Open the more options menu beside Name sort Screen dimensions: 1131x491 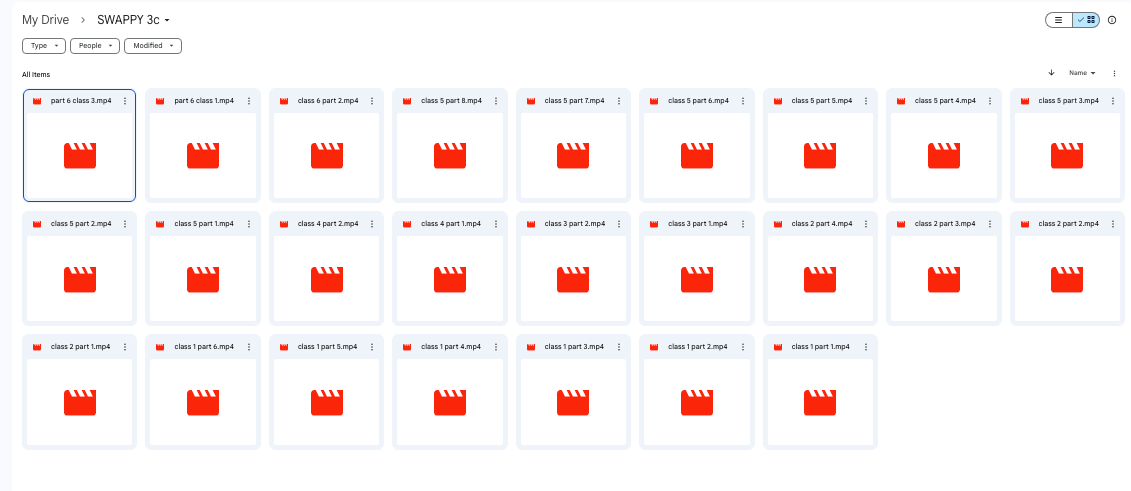click(1114, 73)
